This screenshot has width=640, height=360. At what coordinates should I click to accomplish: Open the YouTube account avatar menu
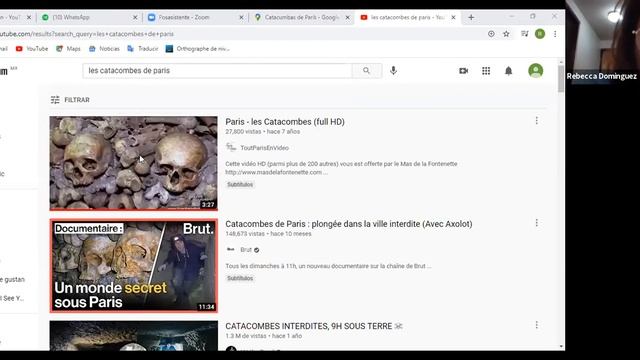tap(536, 71)
